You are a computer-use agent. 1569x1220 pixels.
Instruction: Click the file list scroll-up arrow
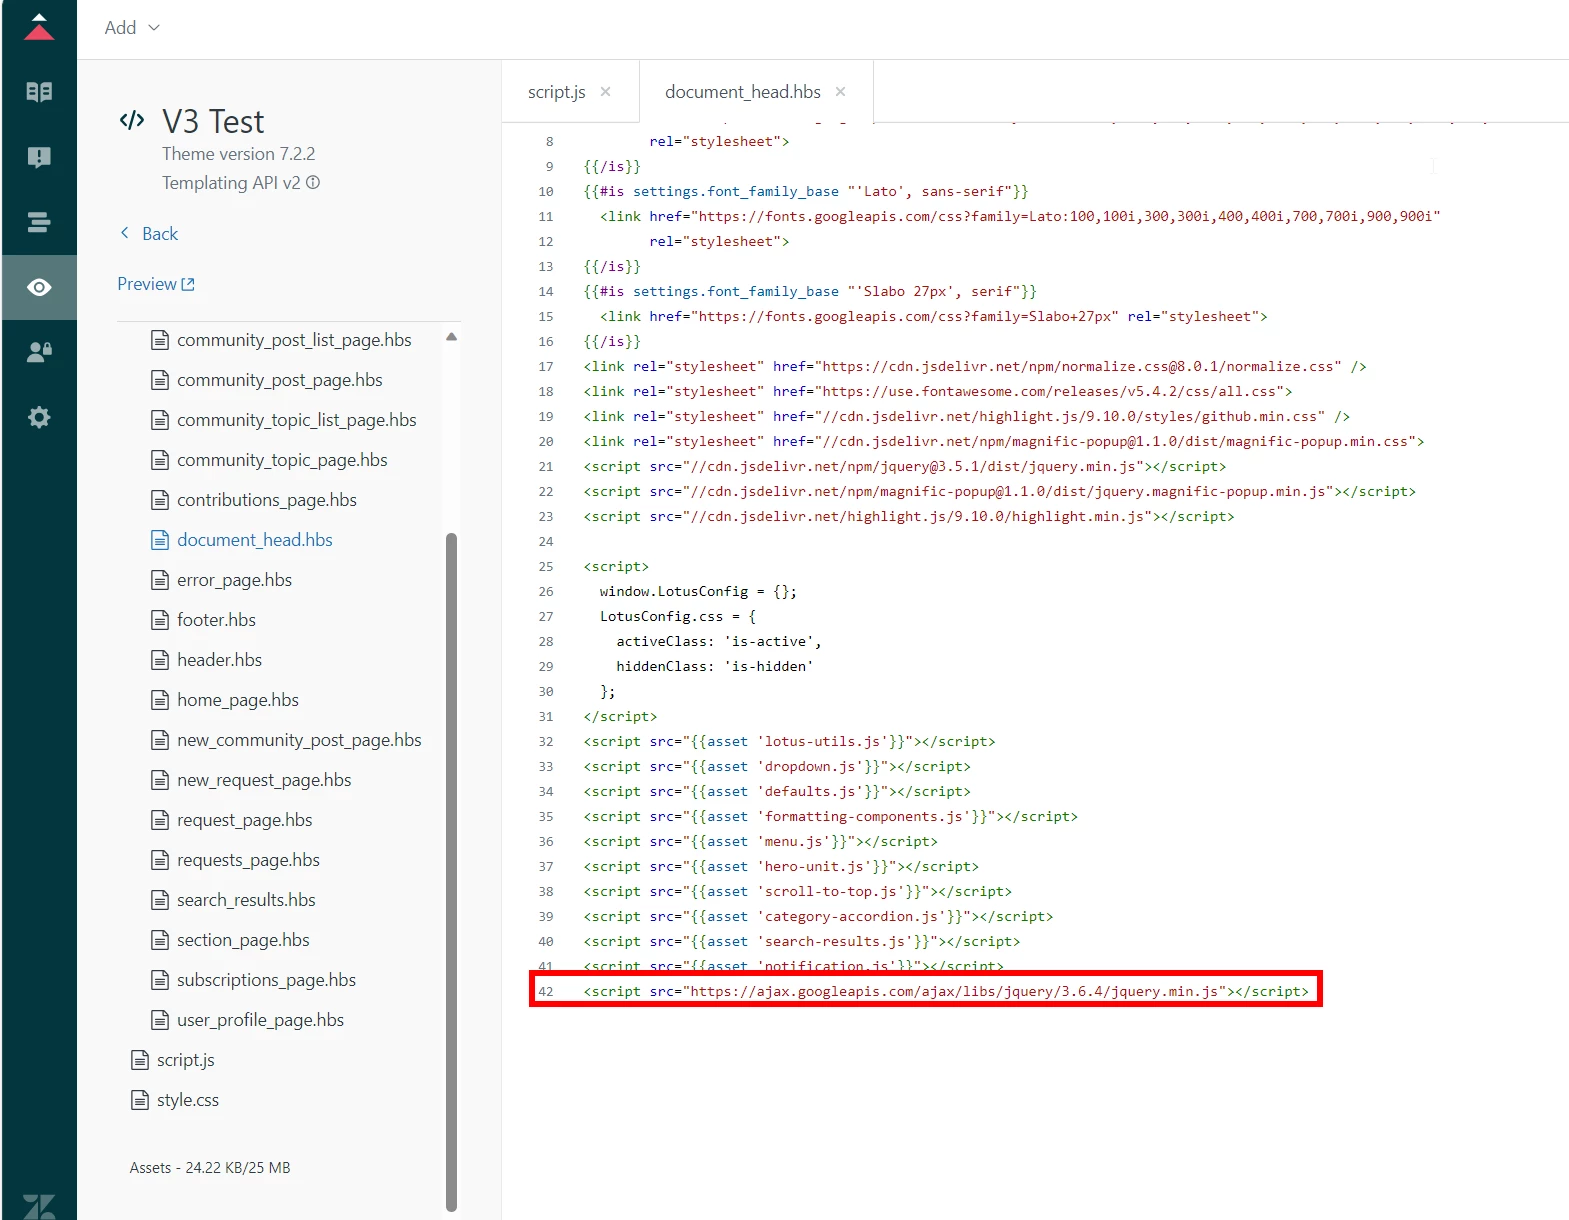[x=452, y=337]
